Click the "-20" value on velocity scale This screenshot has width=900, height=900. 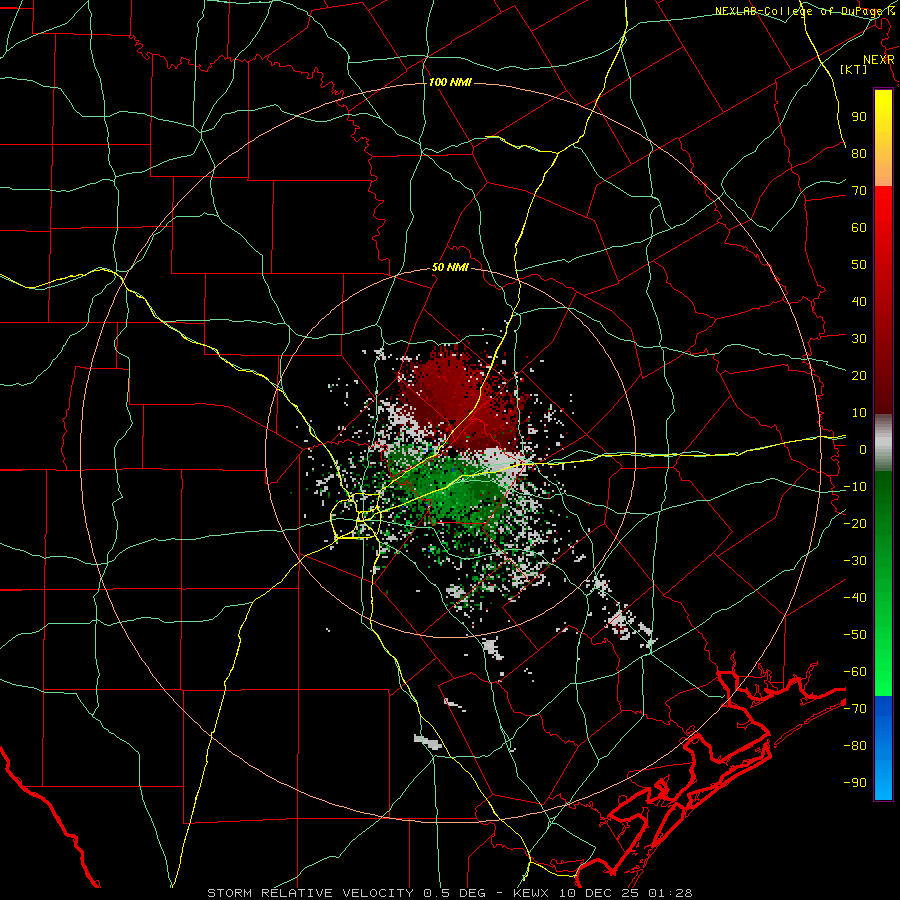(855, 523)
